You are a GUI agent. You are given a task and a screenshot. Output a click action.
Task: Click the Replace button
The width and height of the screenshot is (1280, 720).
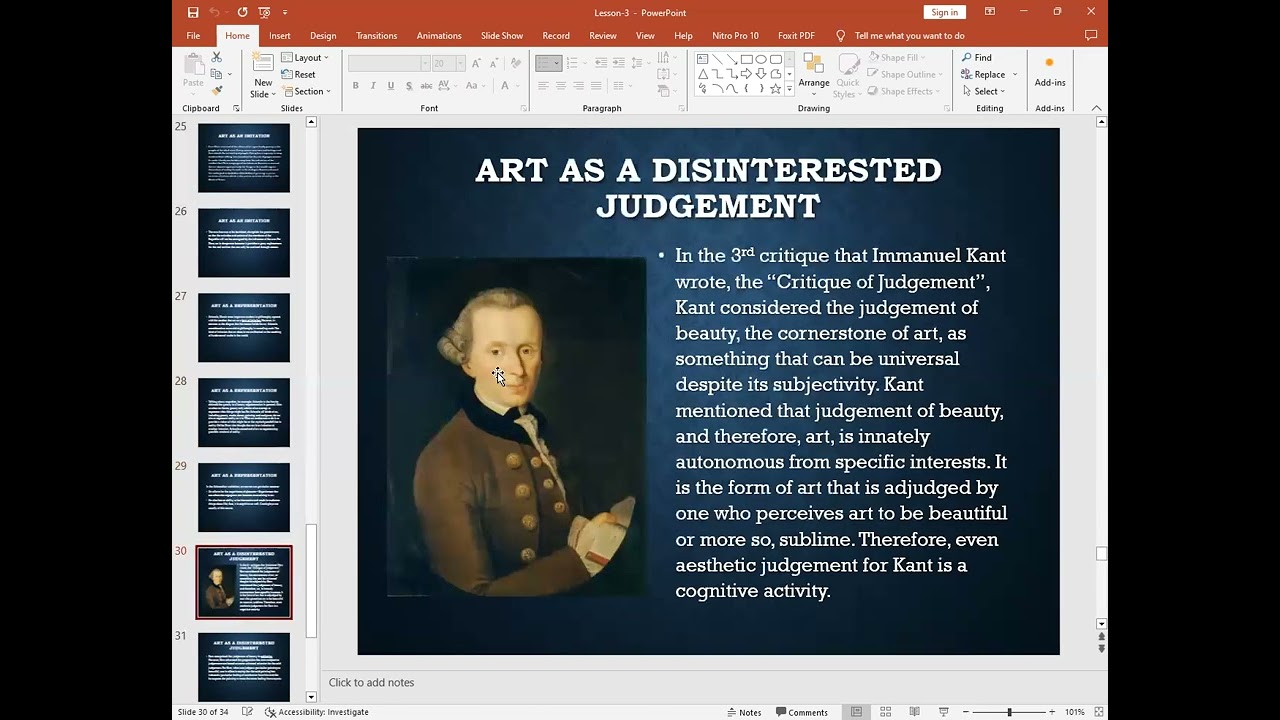[x=982, y=74]
